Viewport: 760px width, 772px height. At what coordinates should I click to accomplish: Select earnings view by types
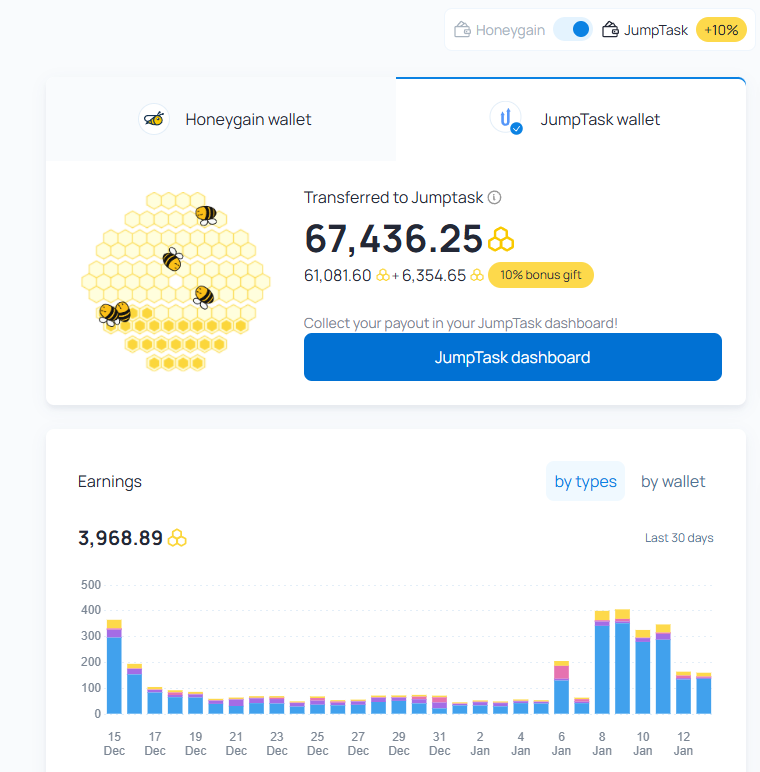click(585, 481)
